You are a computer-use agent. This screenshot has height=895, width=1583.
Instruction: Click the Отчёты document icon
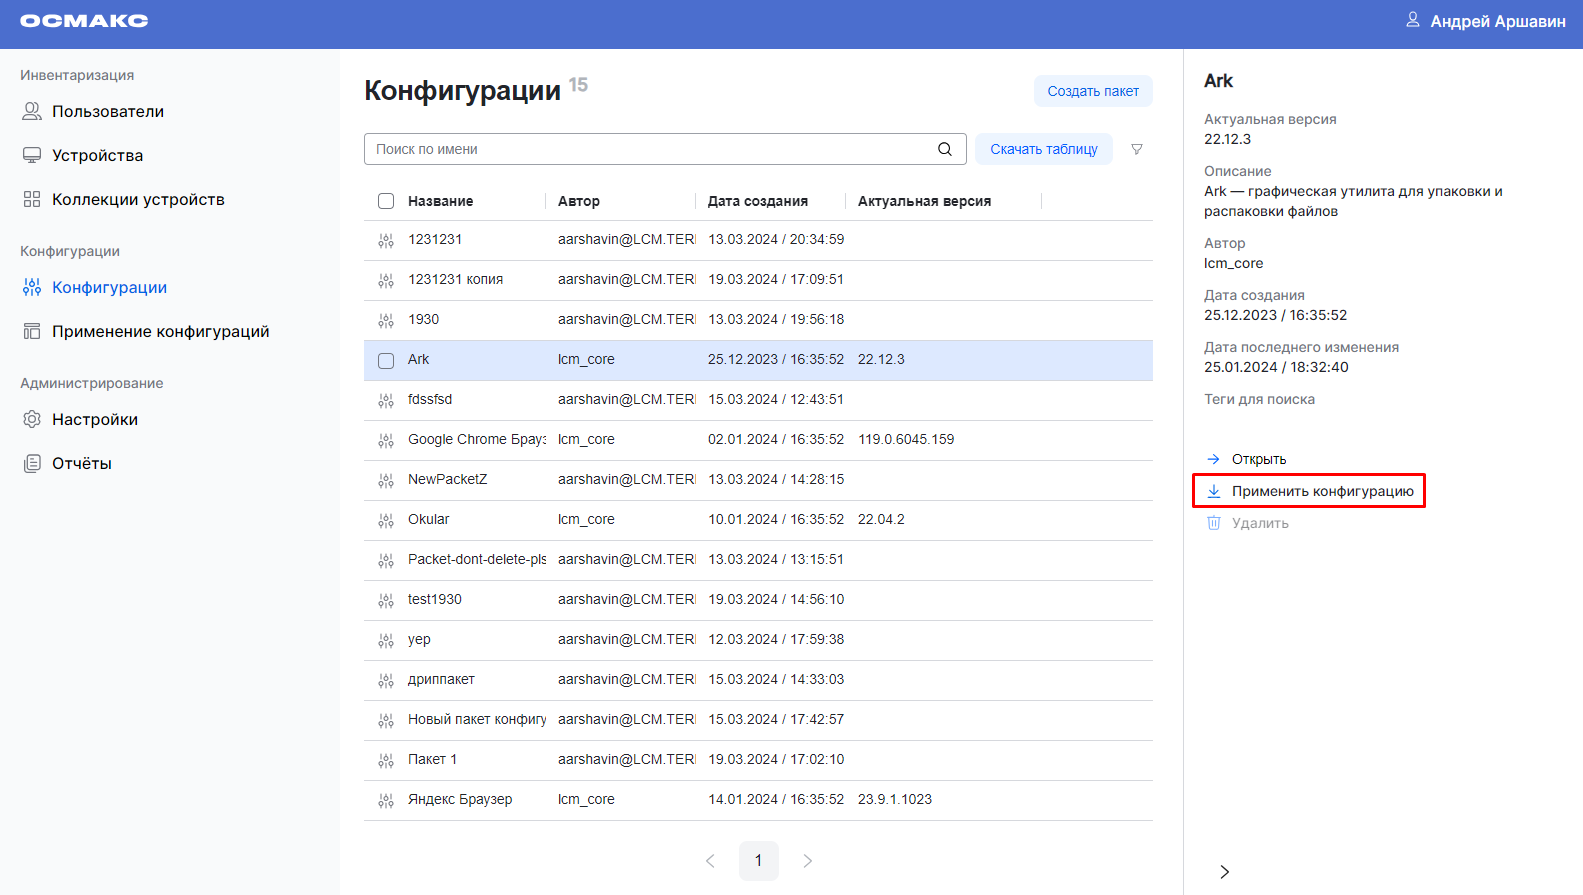click(x=32, y=463)
